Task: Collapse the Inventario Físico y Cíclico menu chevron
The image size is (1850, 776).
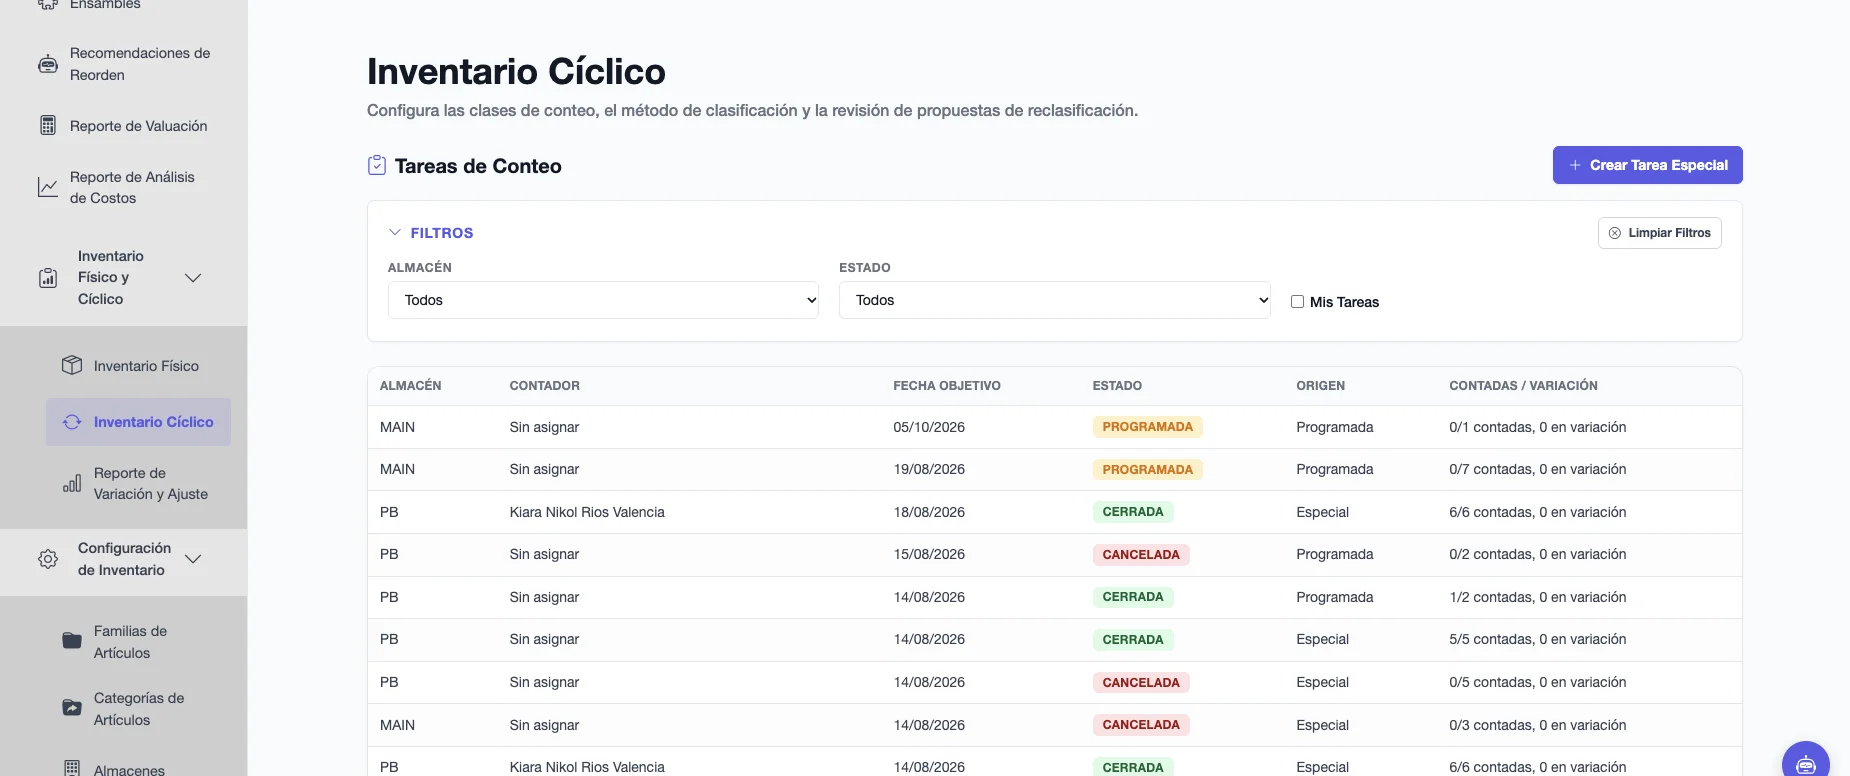Action: pyautogui.click(x=193, y=278)
